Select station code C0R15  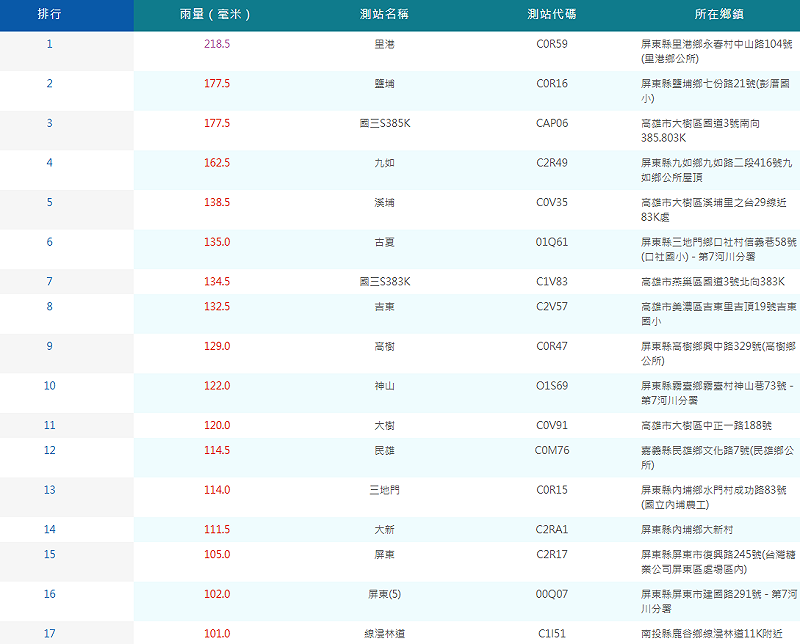(x=552, y=490)
